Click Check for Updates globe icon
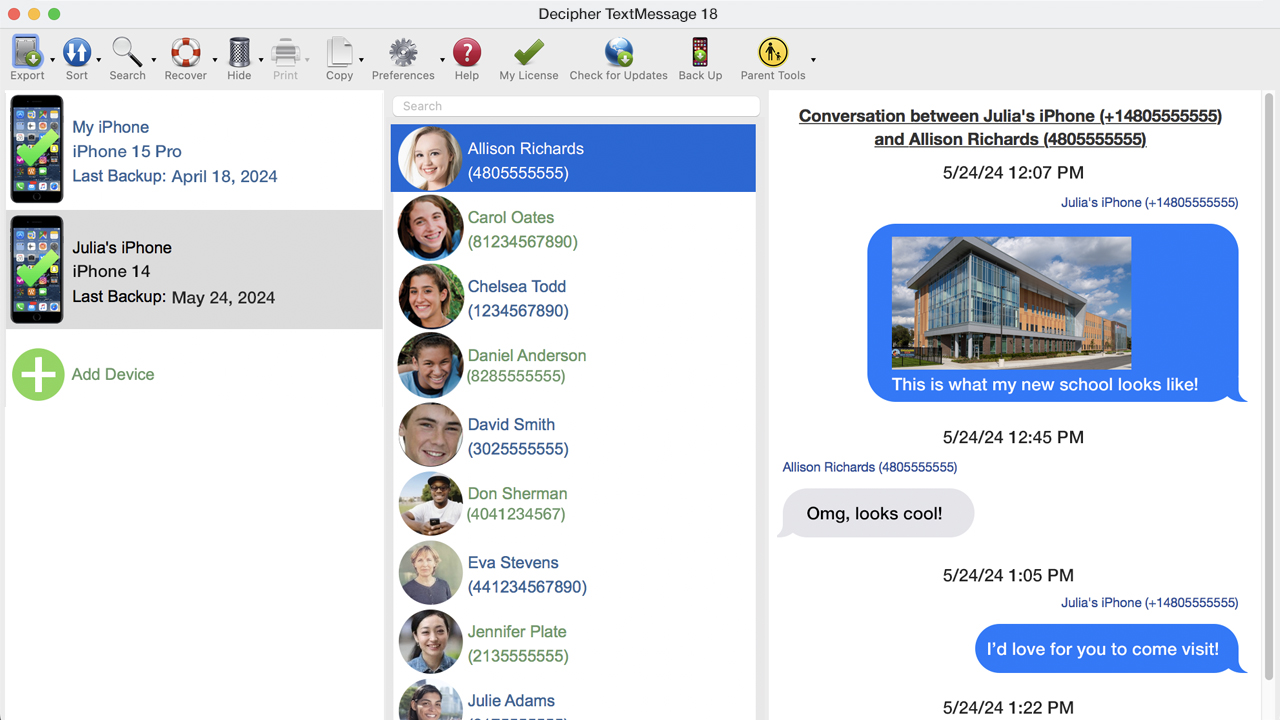The height and width of the screenshot is (720, 1280). pos(618,53)
